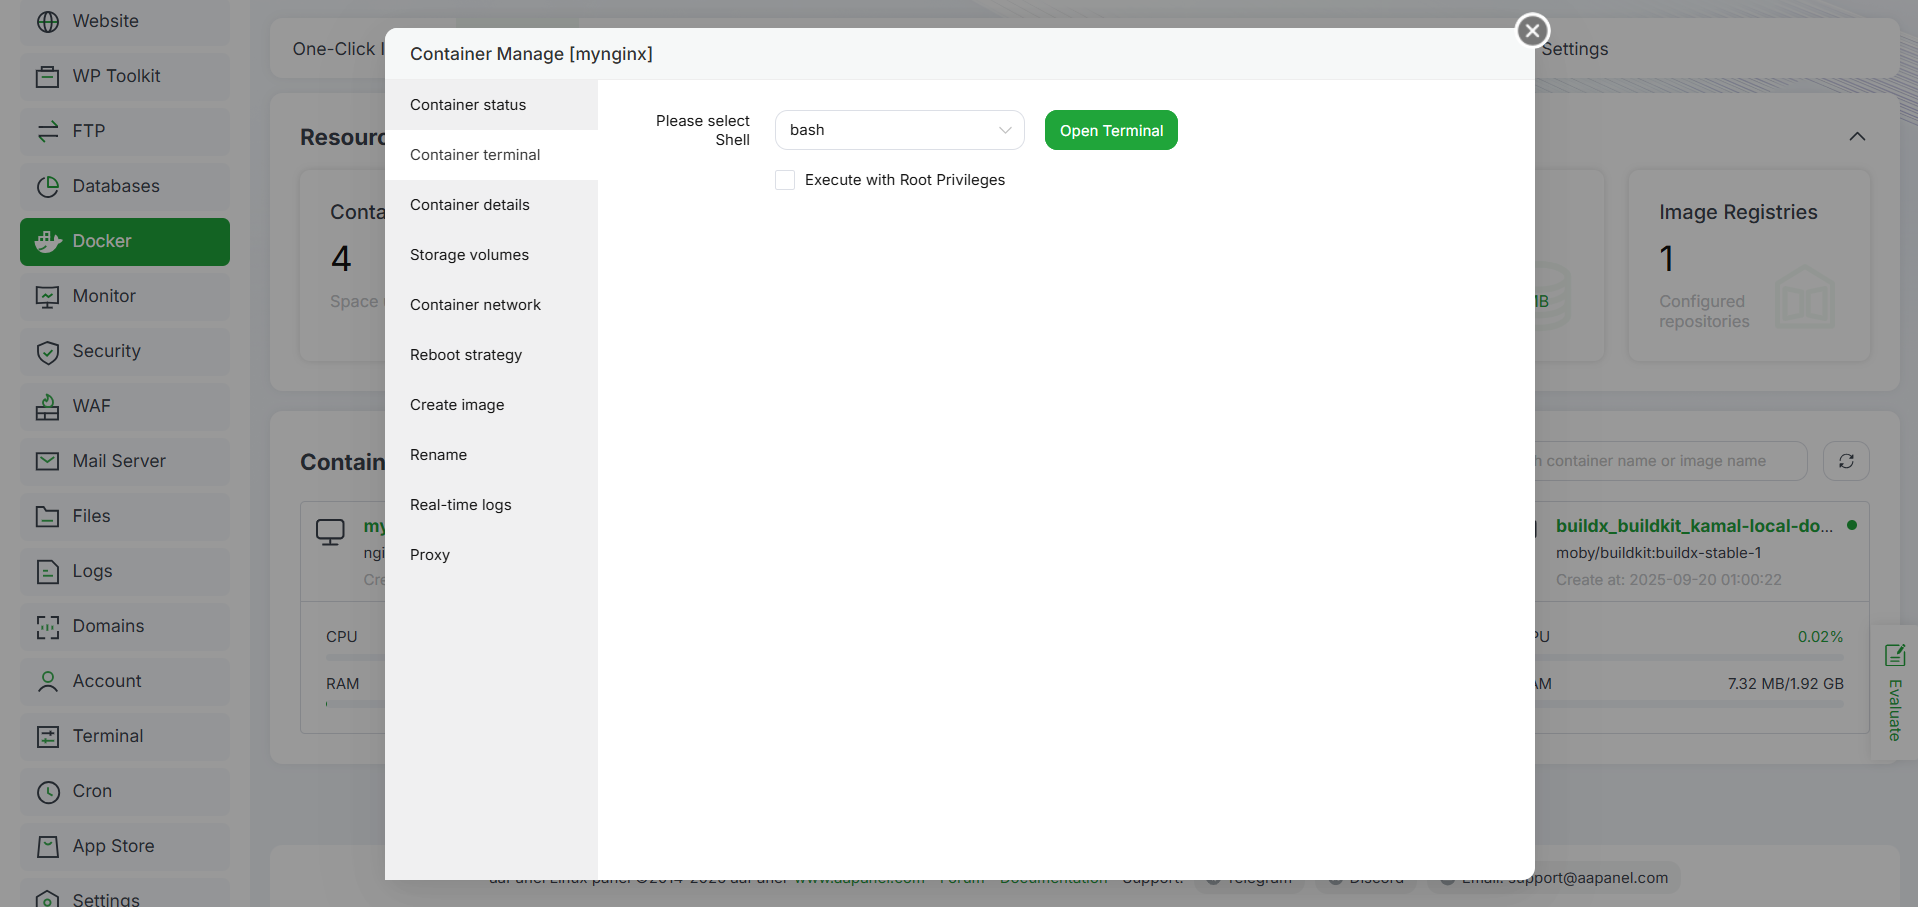Click the Terminal icon in sidebar
This screenshot has width=1918, height=907.
pyautogui.click(x=47, y=736)
